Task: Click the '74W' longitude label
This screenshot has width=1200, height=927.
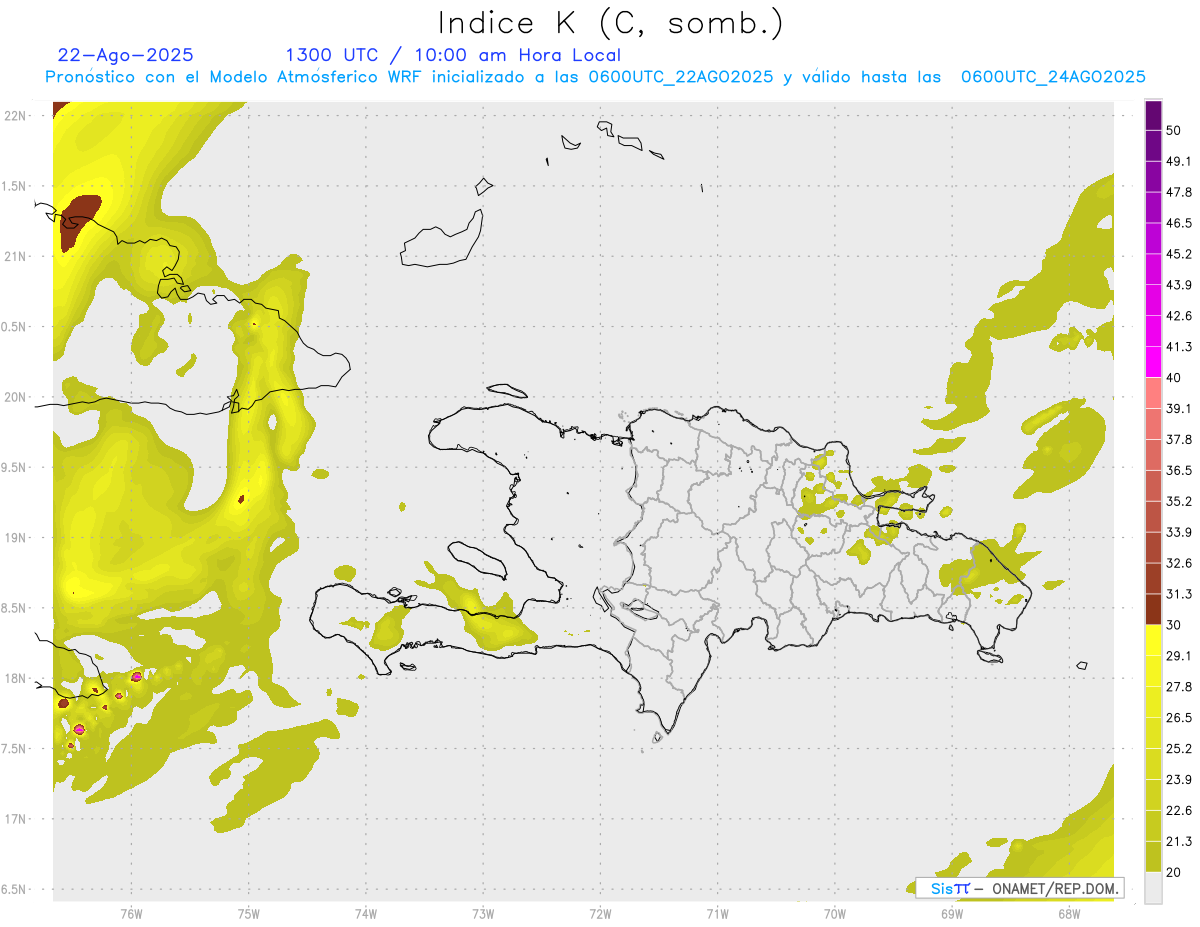Action: 365,913
